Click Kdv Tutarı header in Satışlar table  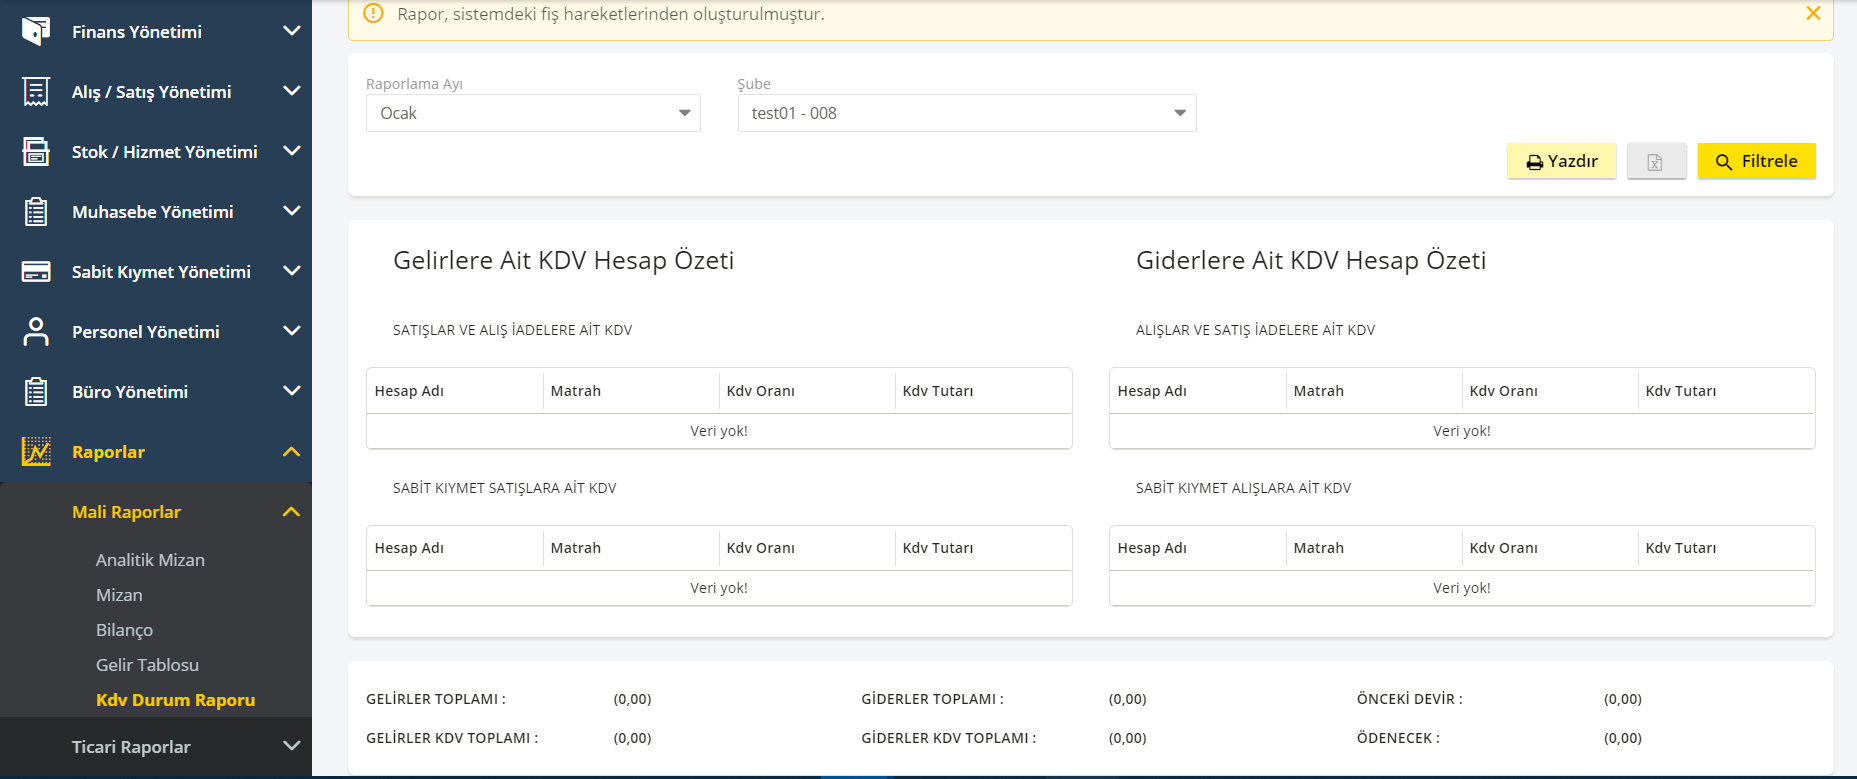938,391
